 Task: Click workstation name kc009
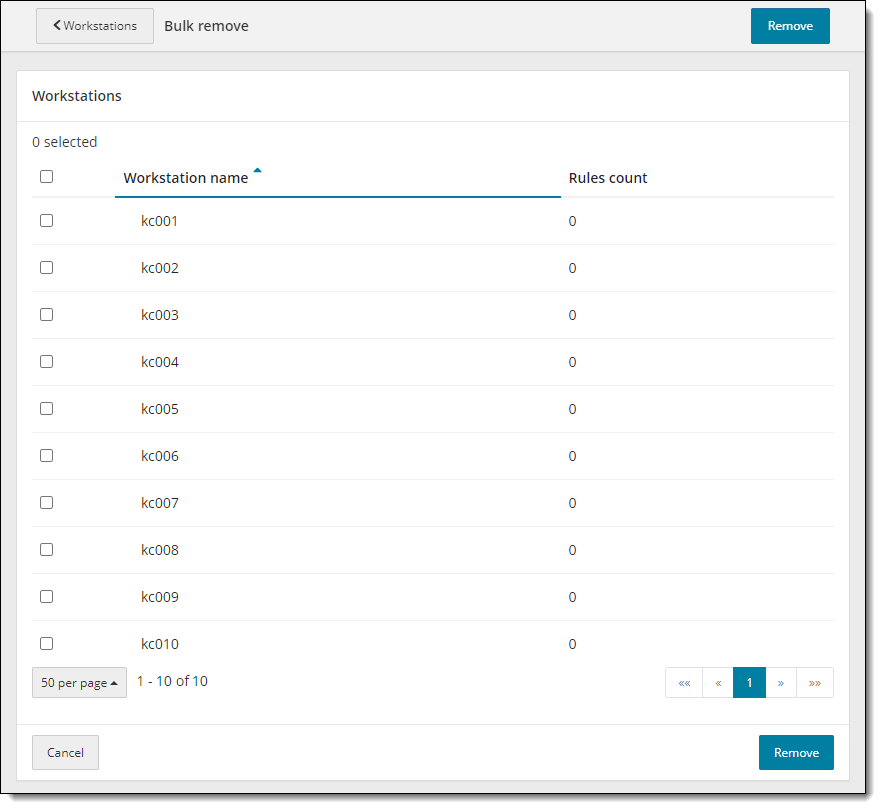coord(160,597)
